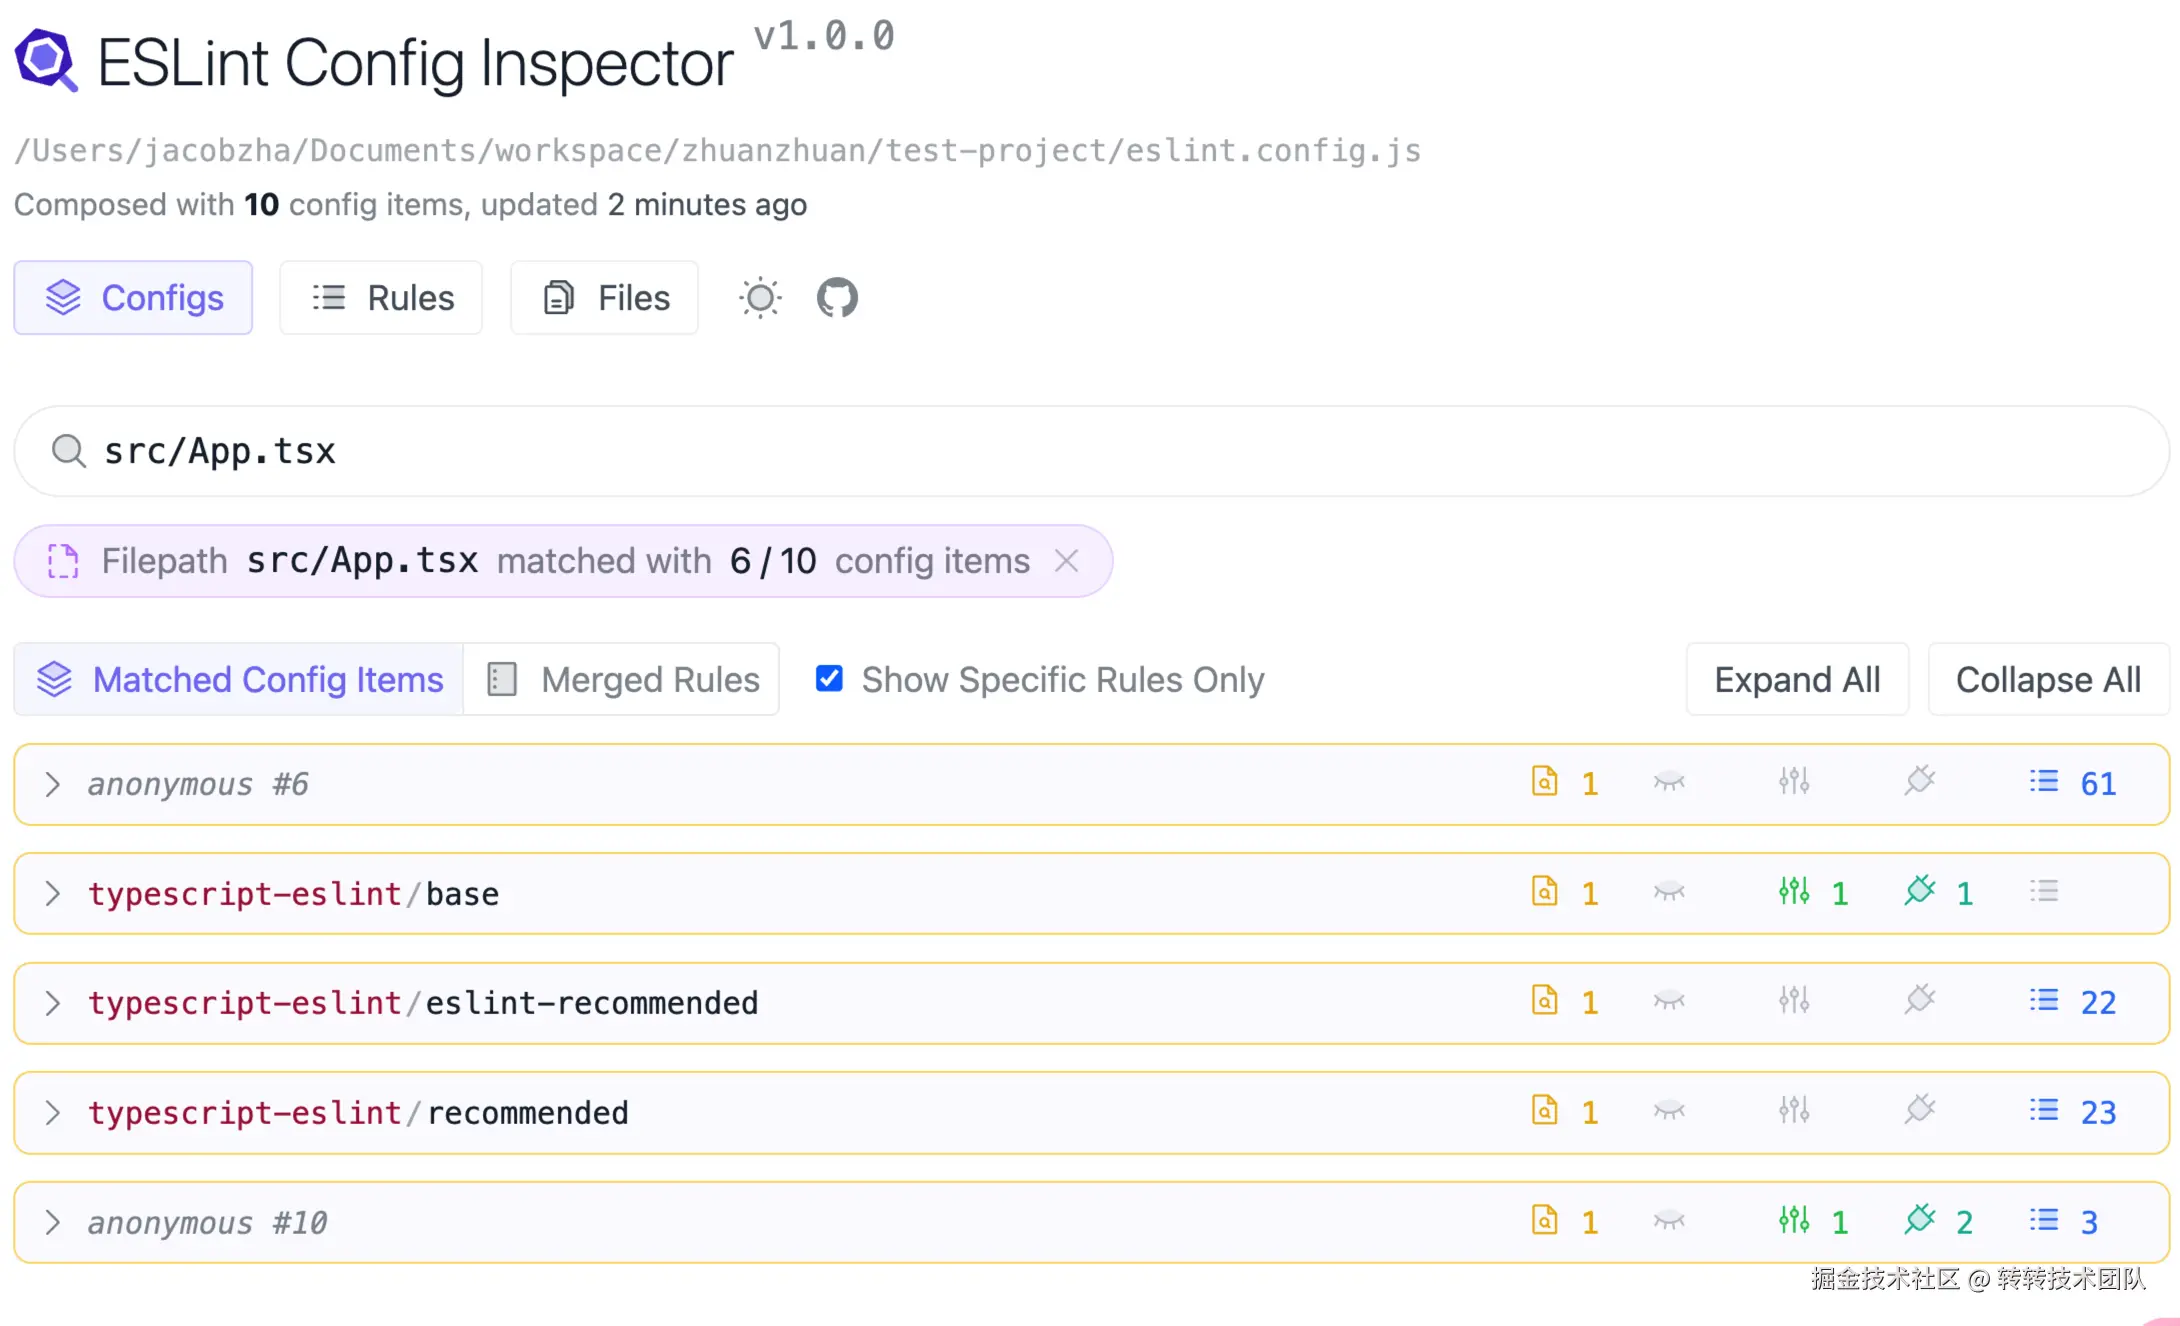Click the rules count icon showing 61
This screenshot has width=2180, height=1326.
point(2044,783)
